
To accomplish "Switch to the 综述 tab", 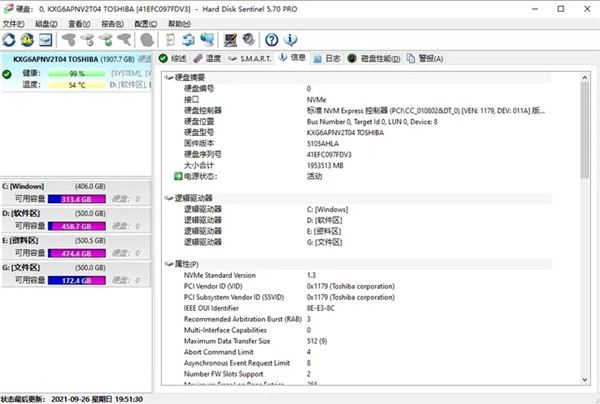I will [173, 59].
